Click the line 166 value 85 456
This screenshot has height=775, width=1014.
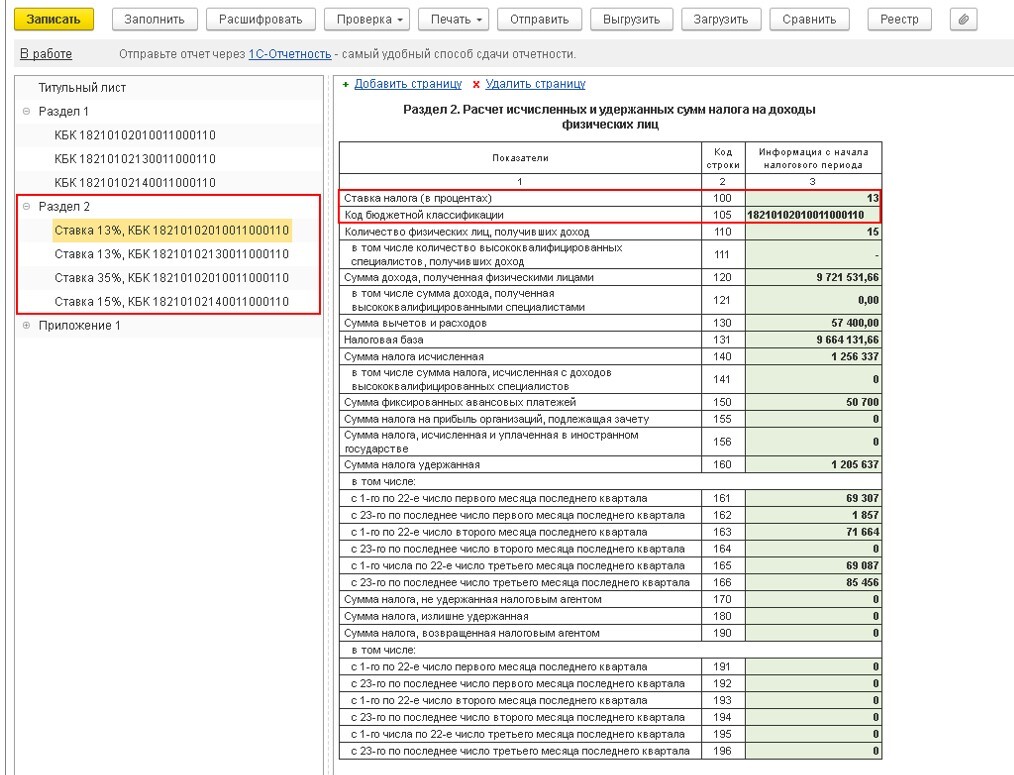point(813,582)
